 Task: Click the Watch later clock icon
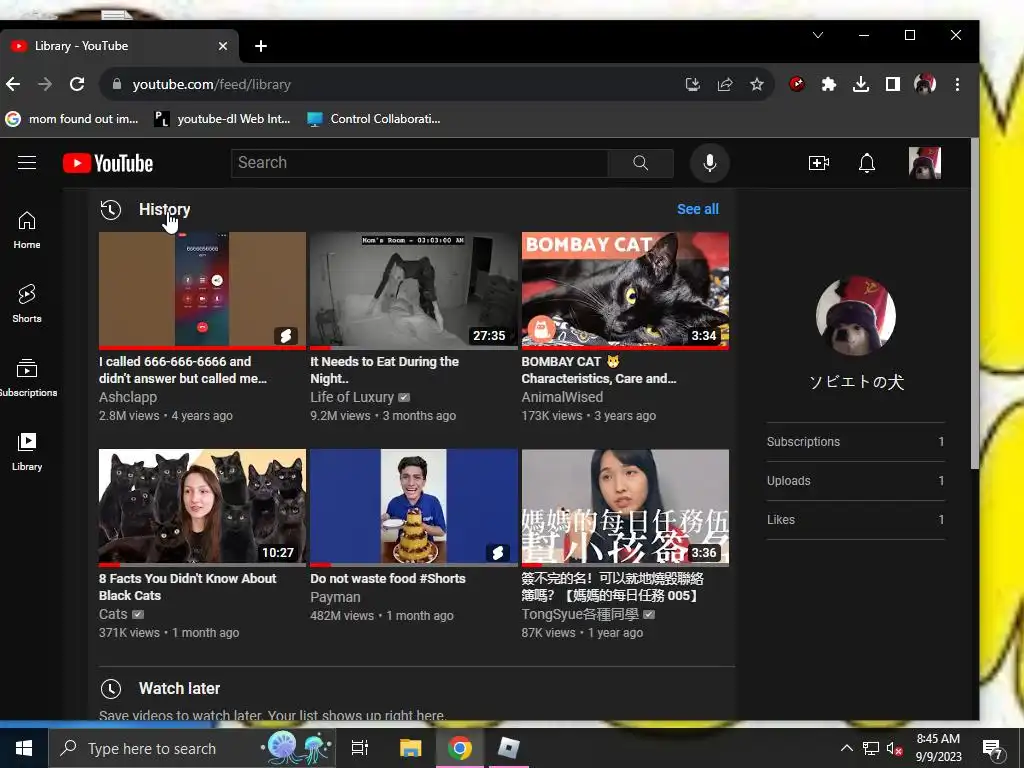[110, 688]
